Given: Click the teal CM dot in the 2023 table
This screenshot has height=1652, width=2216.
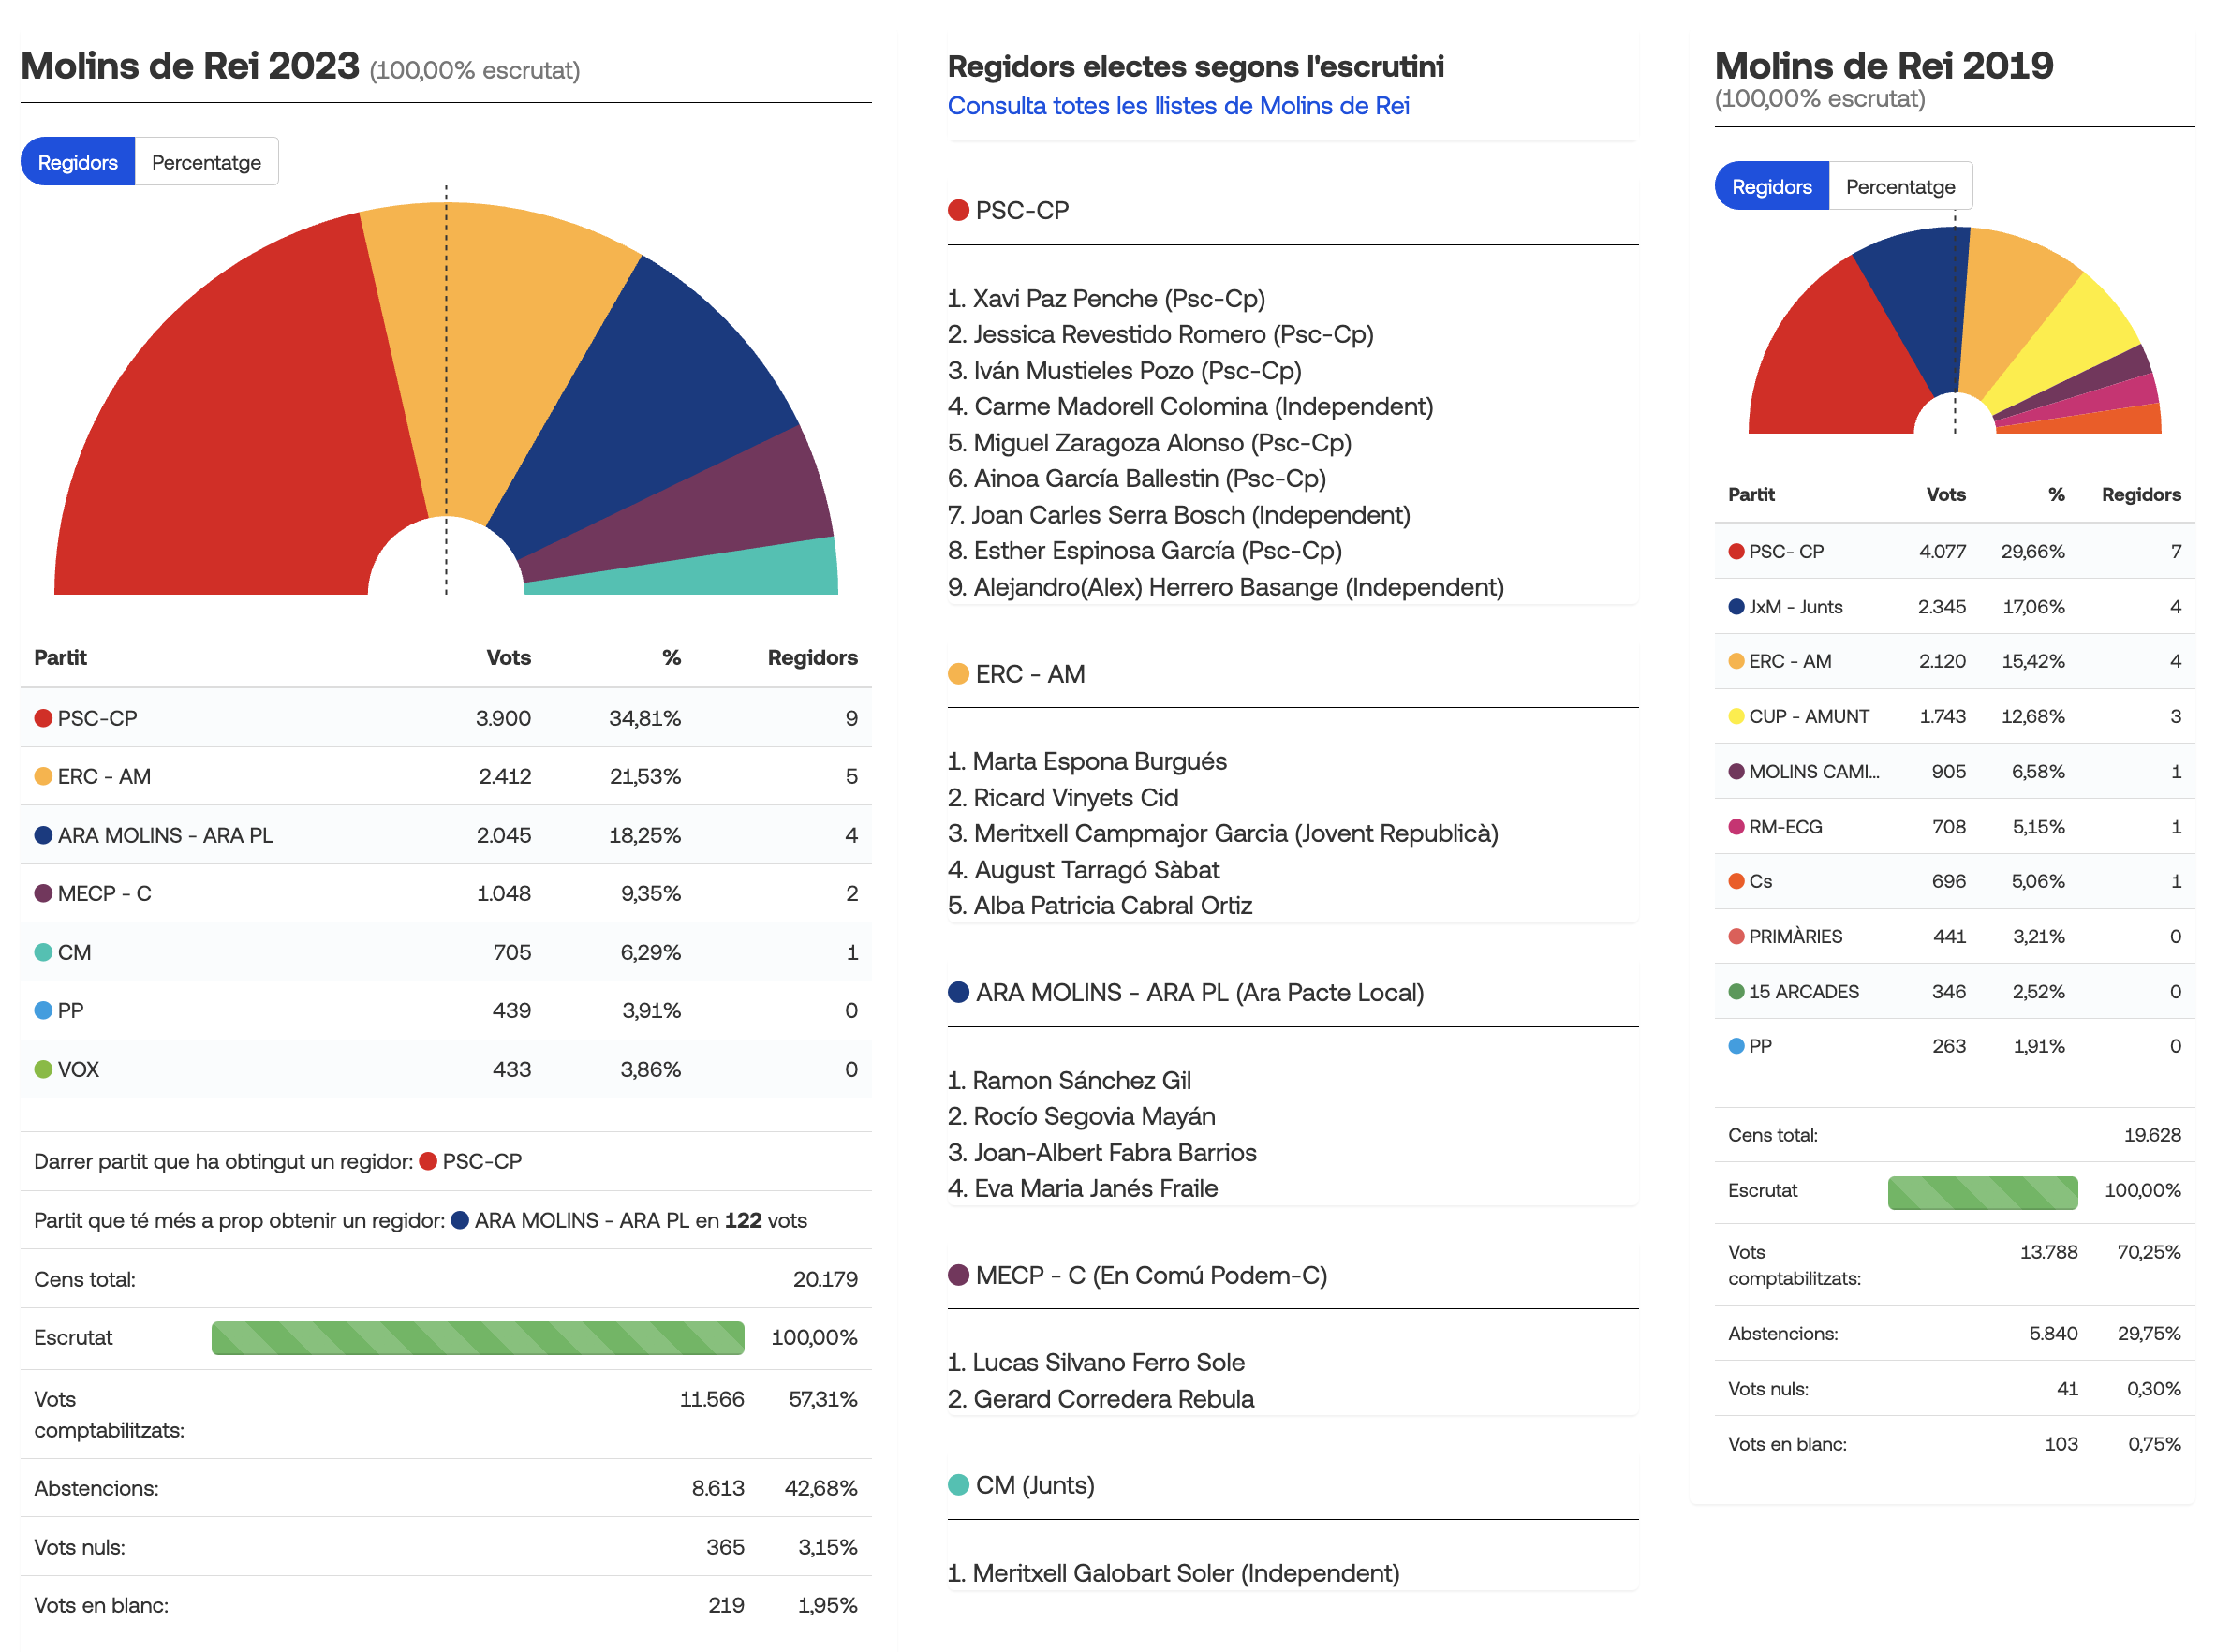Looking at the screenshot, I should pos(43,952).
